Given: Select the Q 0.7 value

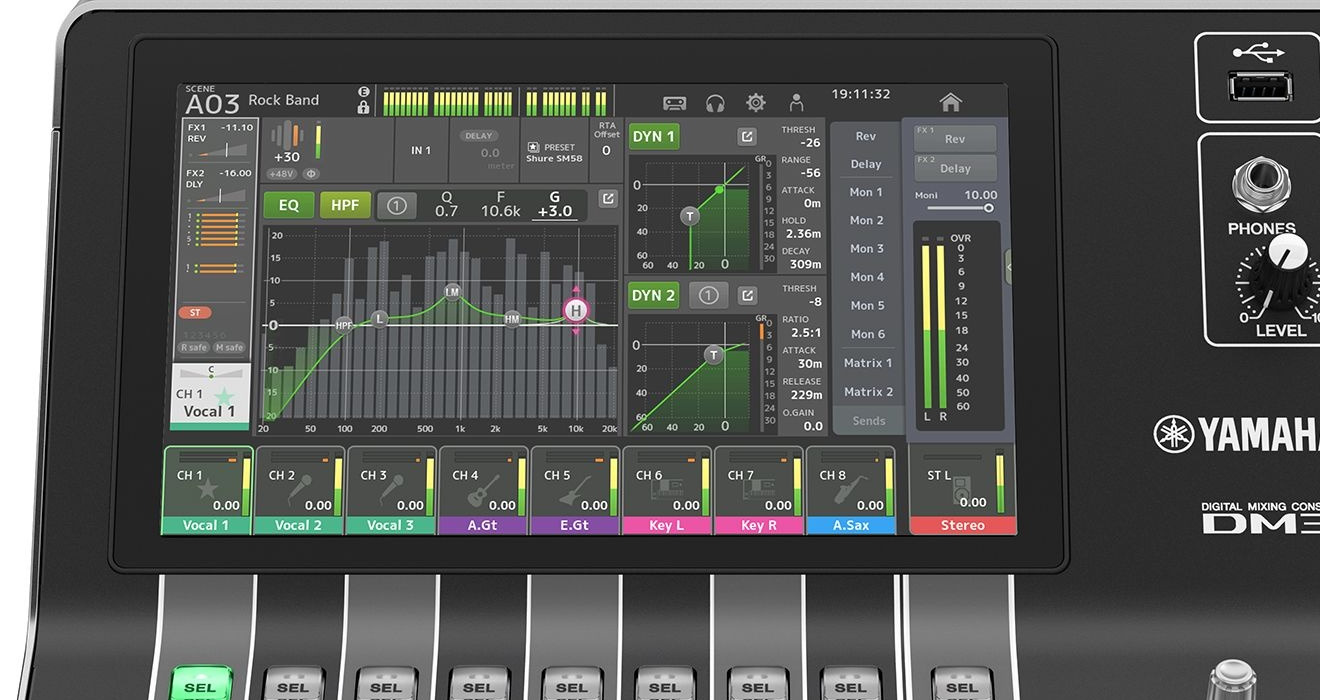Looking at the screenshot, I should pos(447,204).
